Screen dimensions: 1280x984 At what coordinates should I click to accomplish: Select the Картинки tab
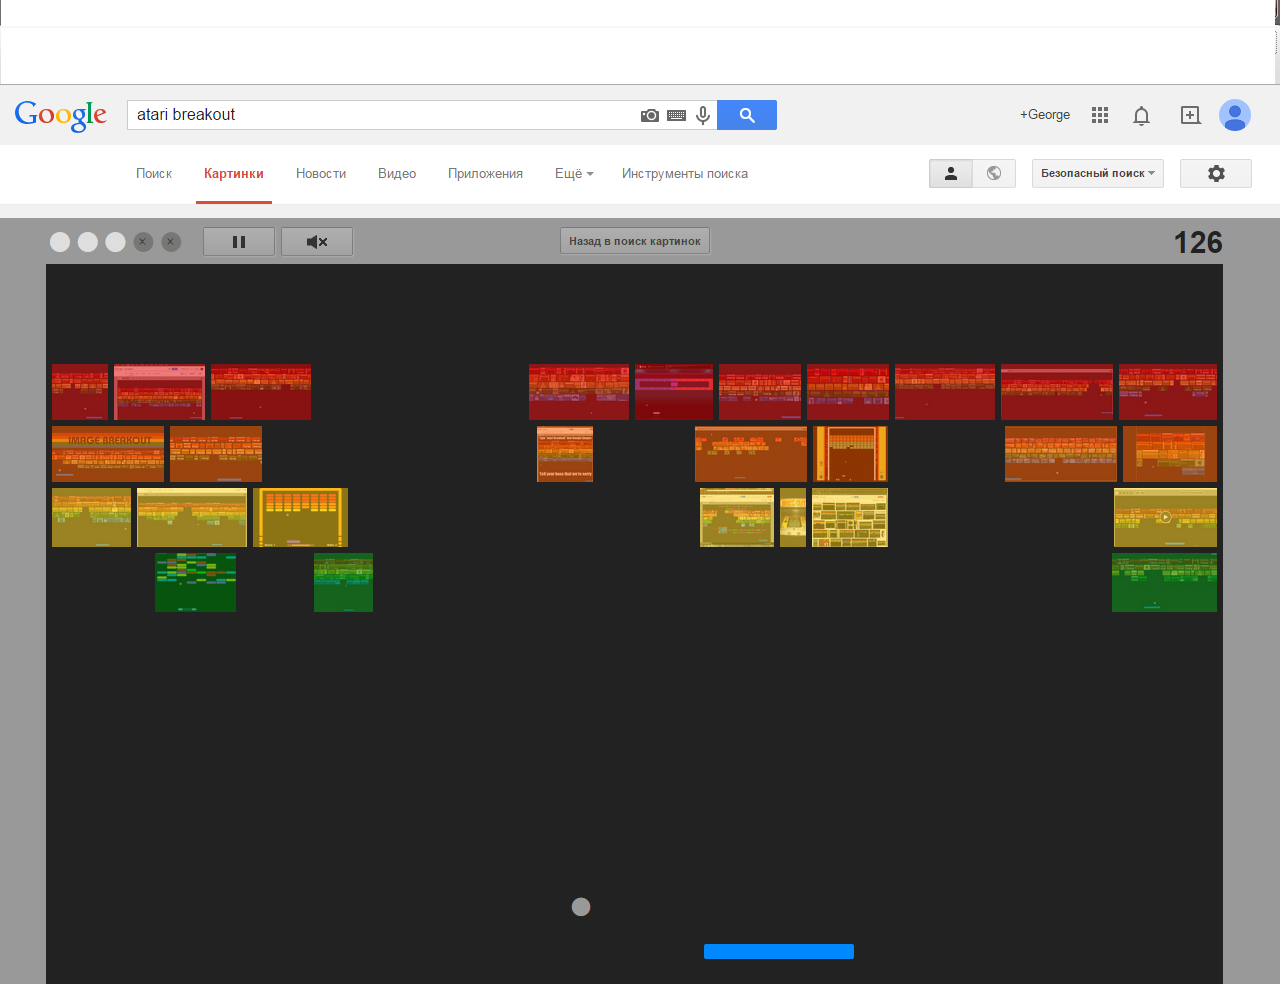click(234, 173)
